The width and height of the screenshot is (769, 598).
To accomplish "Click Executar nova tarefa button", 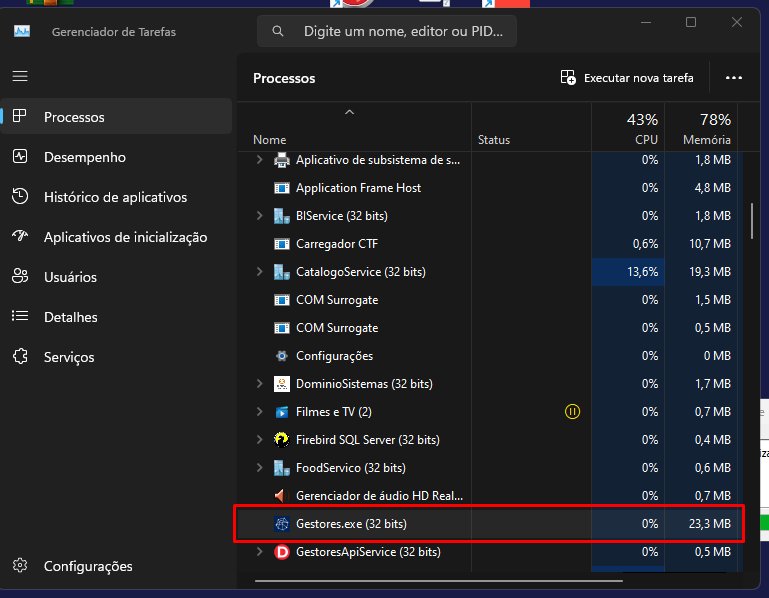I will pos(627,78).
